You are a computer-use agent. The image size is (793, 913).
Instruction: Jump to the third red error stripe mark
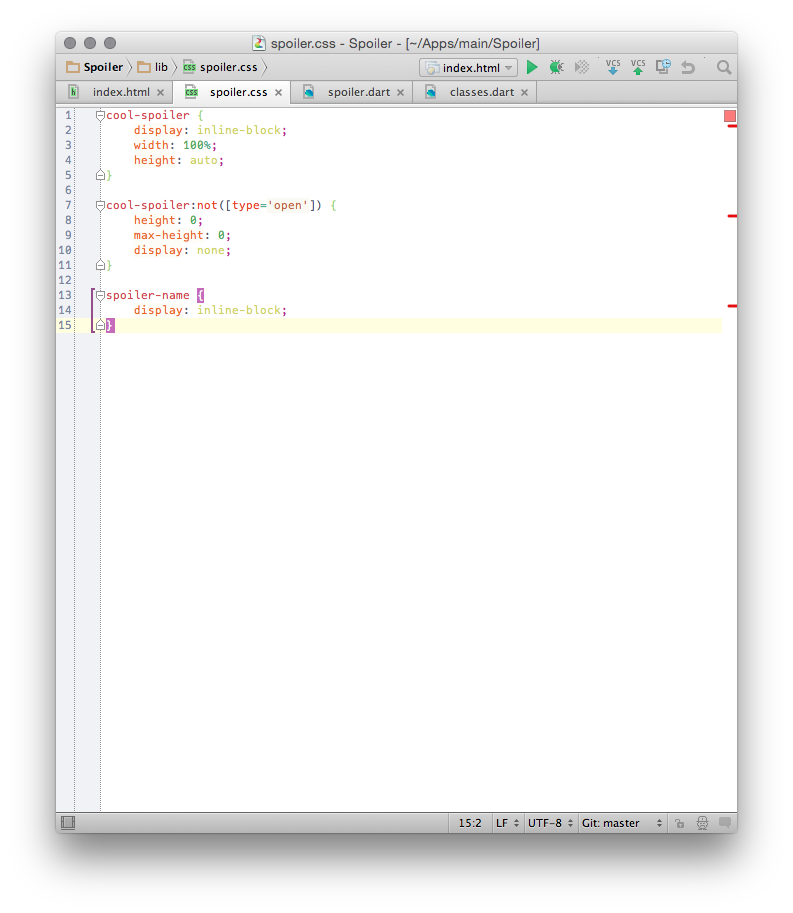pyautogui.click(x=732, y=306)
